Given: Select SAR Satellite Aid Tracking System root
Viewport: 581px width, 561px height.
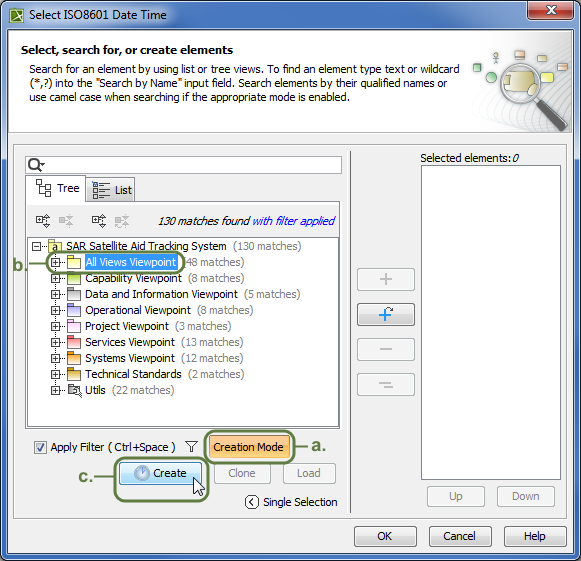Looking at the screenshot, I should pyautogui.click(x=146, y=246).
